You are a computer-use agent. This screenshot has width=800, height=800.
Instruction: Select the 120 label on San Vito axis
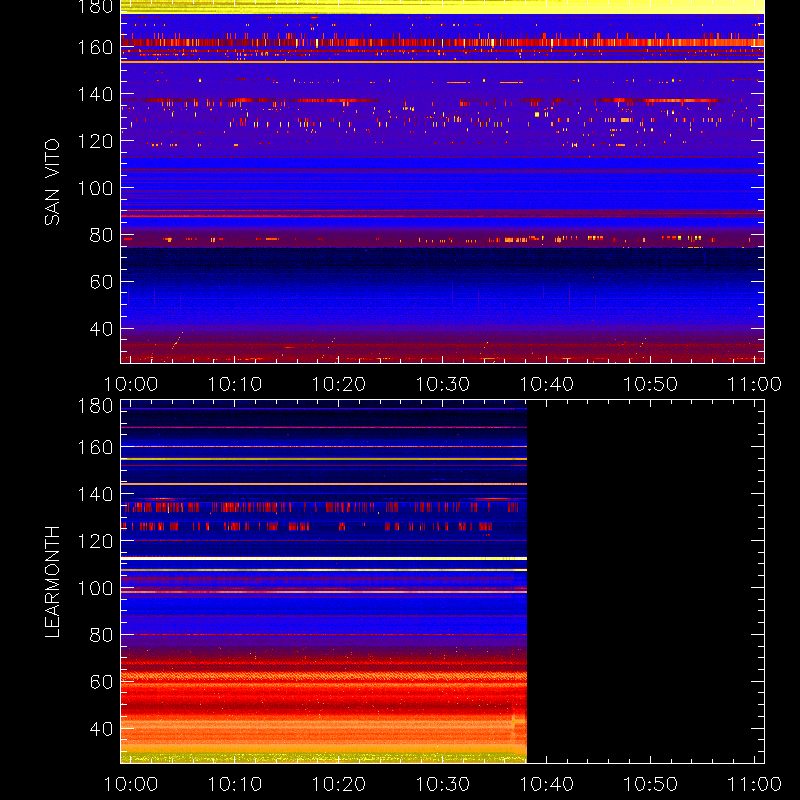95,141
